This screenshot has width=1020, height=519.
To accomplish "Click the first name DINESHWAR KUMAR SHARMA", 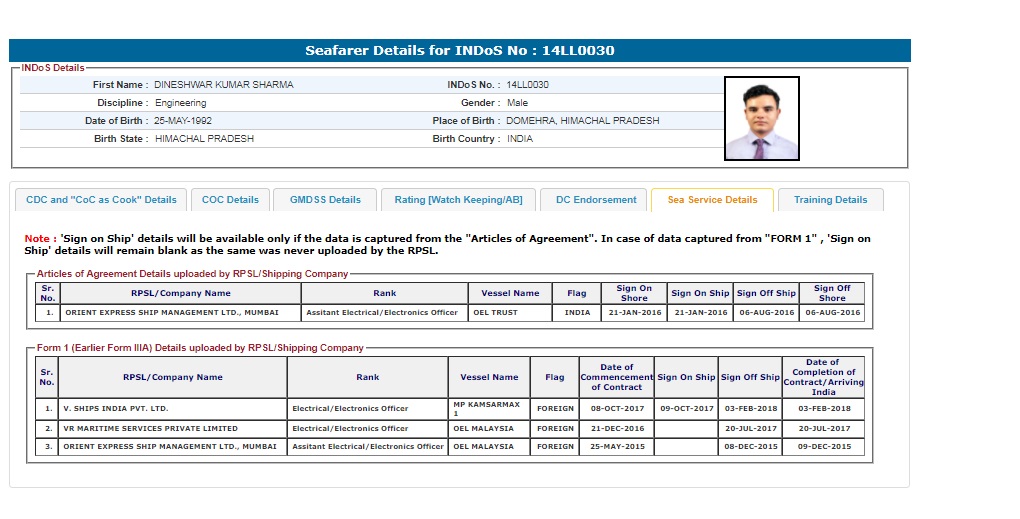I will 224,85.
